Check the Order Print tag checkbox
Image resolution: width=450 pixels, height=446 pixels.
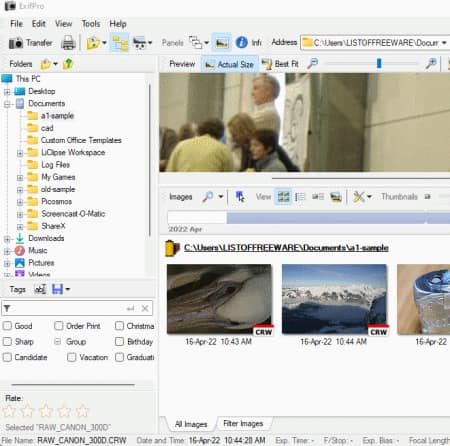(x=59, y=326)
